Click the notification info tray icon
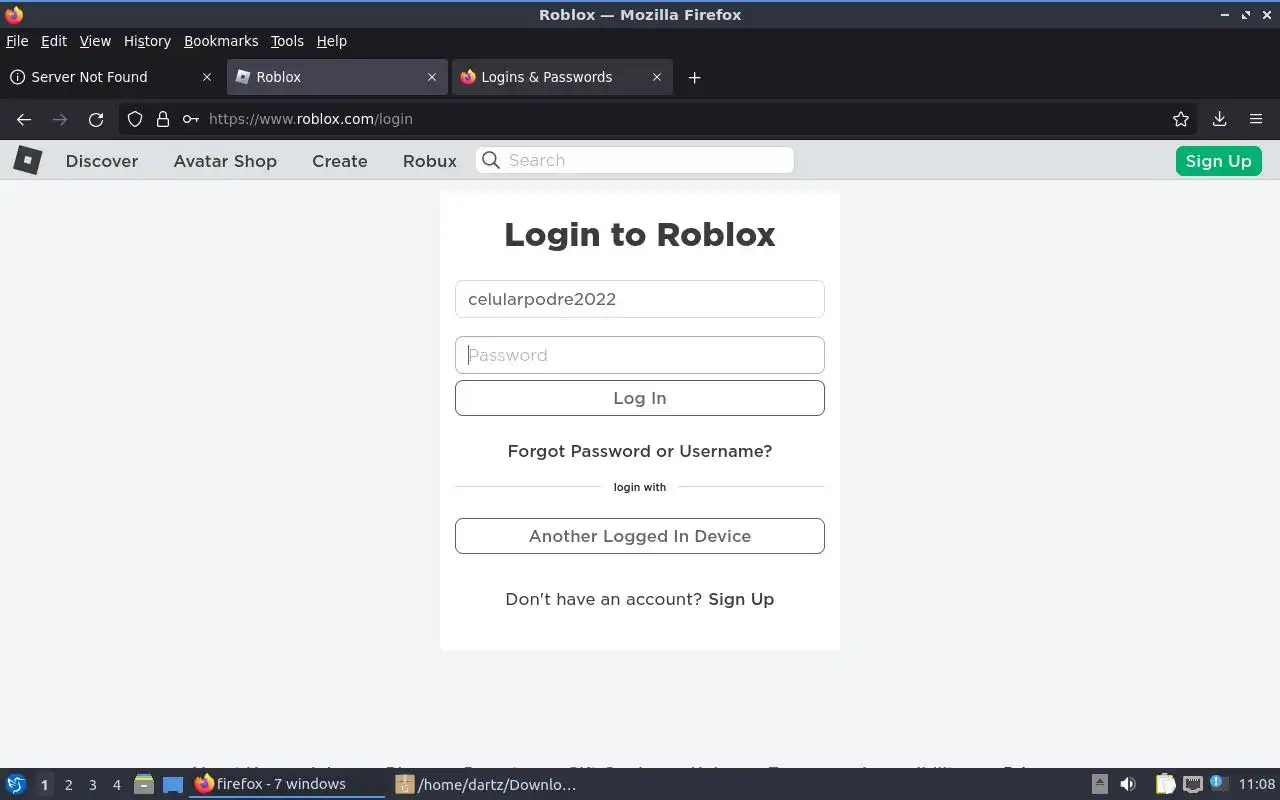 click(x=1218, y=783)
